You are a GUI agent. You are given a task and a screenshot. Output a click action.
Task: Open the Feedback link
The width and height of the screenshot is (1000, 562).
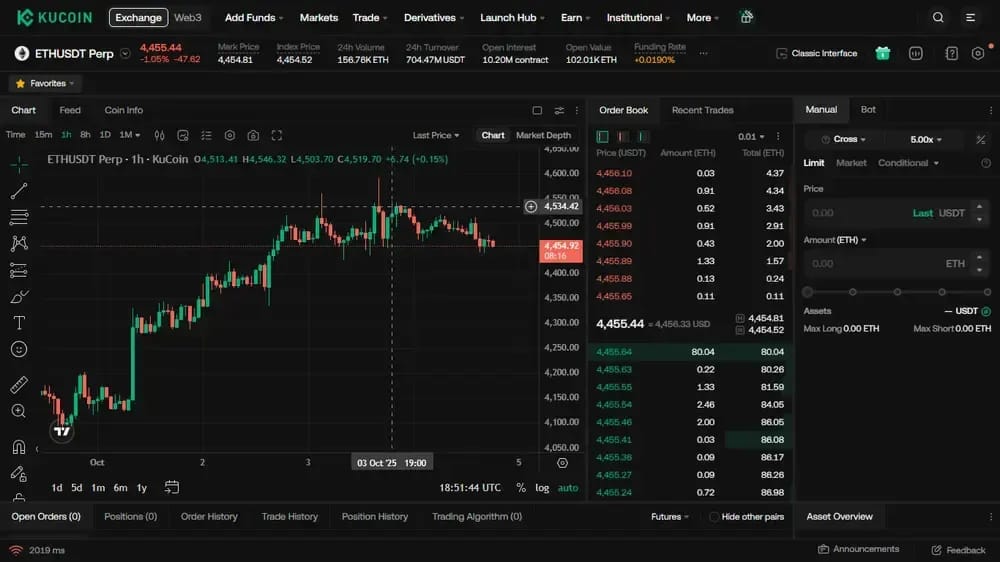pos(959,550)
